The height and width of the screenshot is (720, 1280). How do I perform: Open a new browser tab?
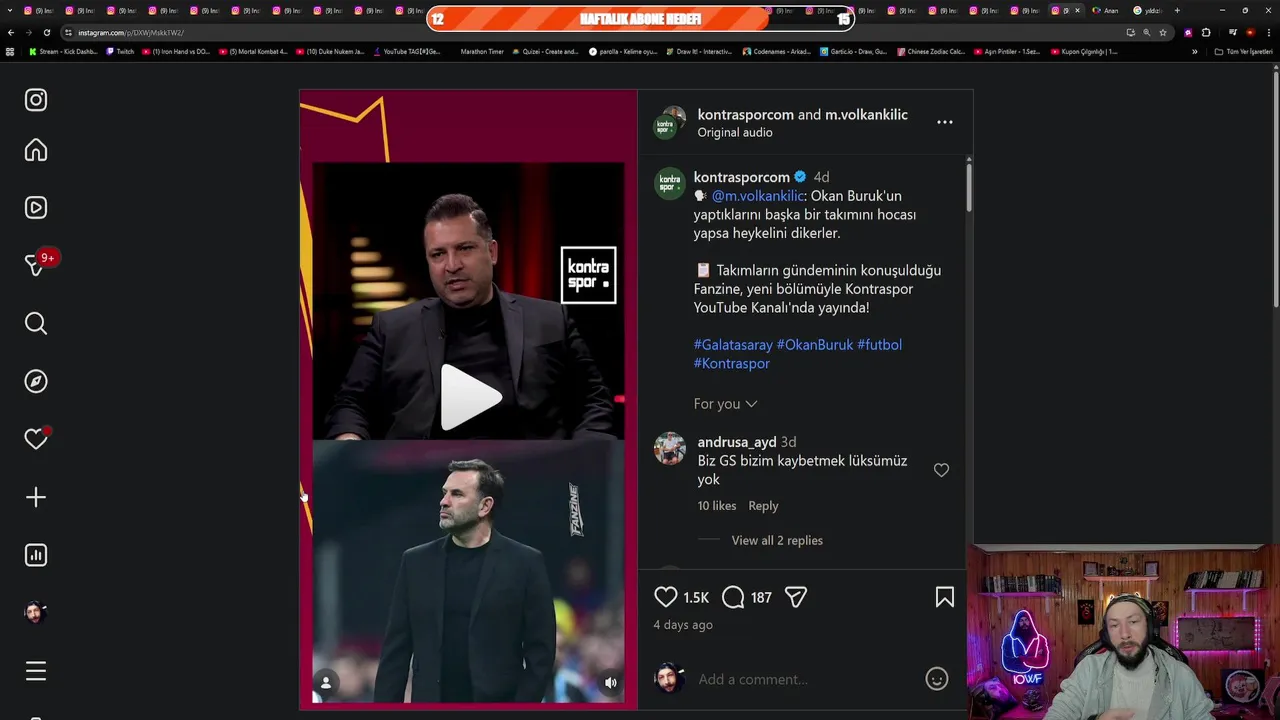tap(1177, 10)
